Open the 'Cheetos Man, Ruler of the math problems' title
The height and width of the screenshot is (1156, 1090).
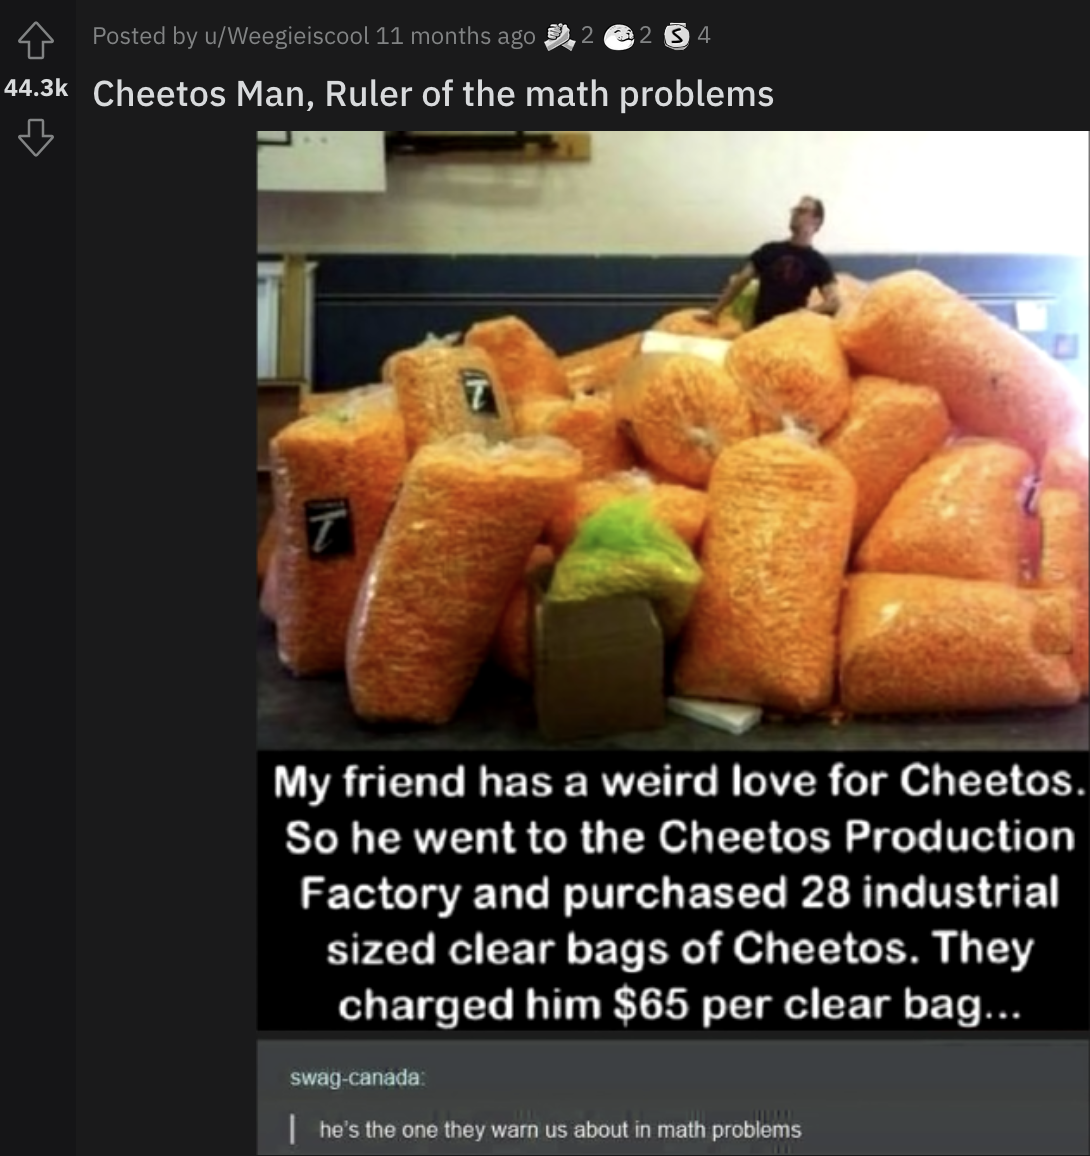click(433, 94)
